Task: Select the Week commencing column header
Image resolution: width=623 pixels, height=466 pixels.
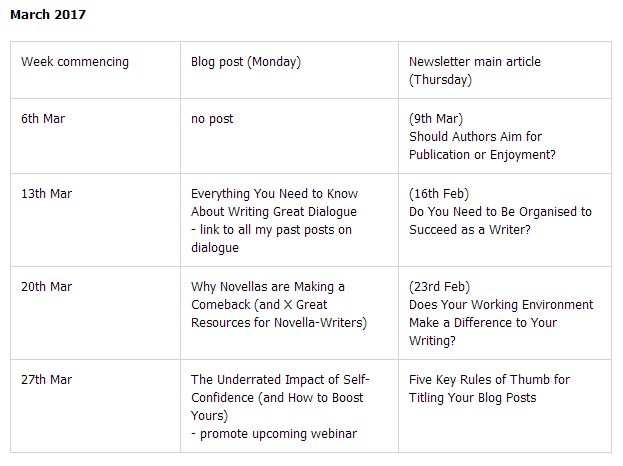Action: [75, 62]
